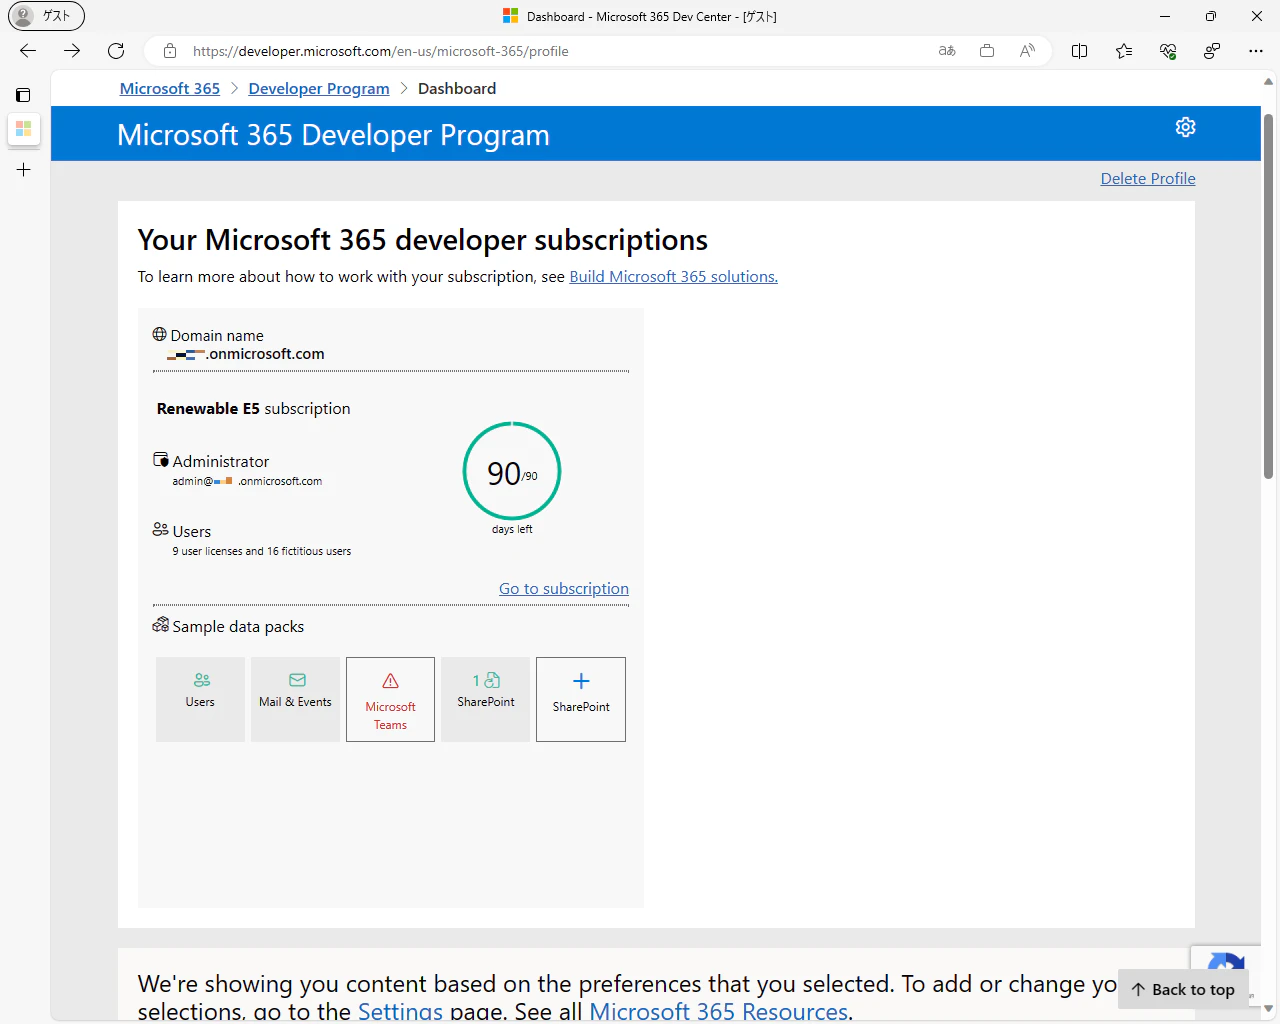The height and width of the screenshot is (1024, 1280).
Task: Open the guest profile button
Action: tap(46, 16)
